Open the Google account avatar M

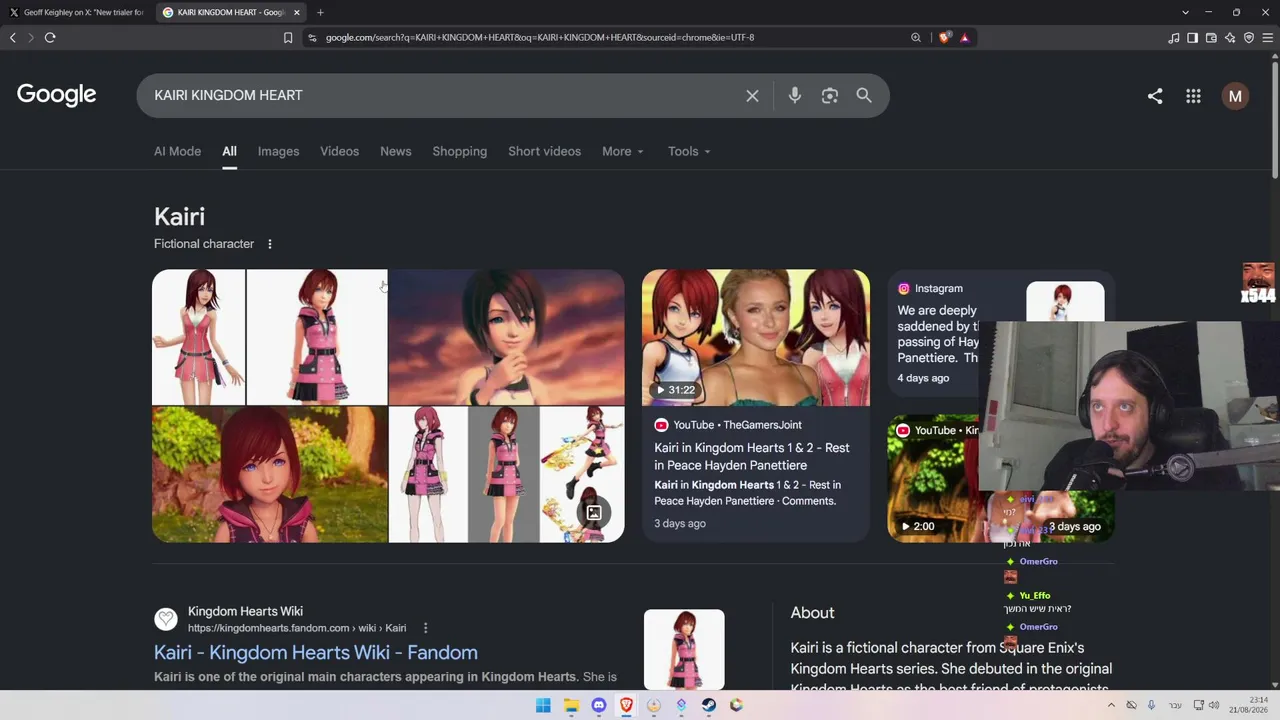pyautogui.click(x=1235, y=96)
